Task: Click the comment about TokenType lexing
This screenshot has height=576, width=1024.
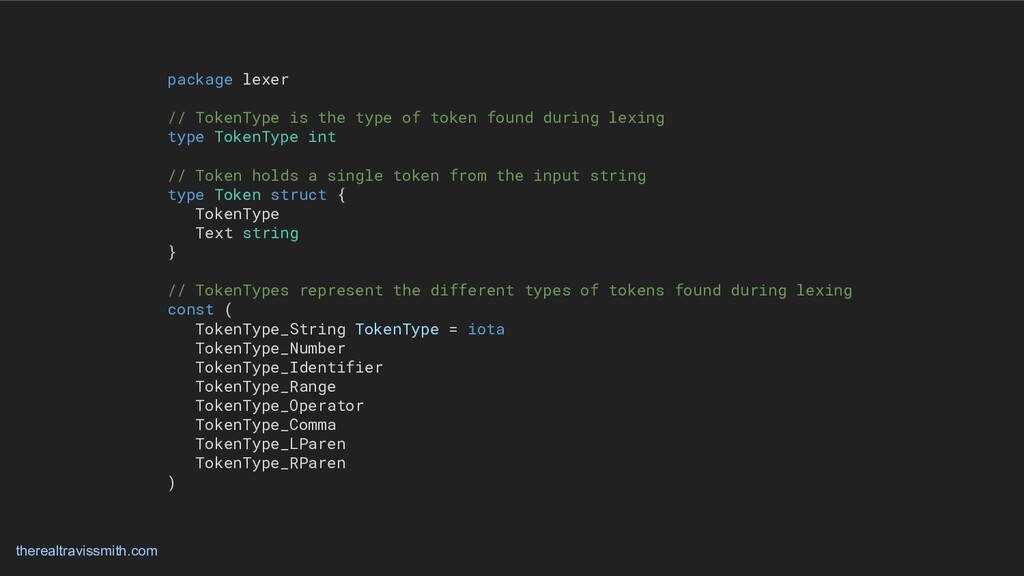Action: point(416,118)
